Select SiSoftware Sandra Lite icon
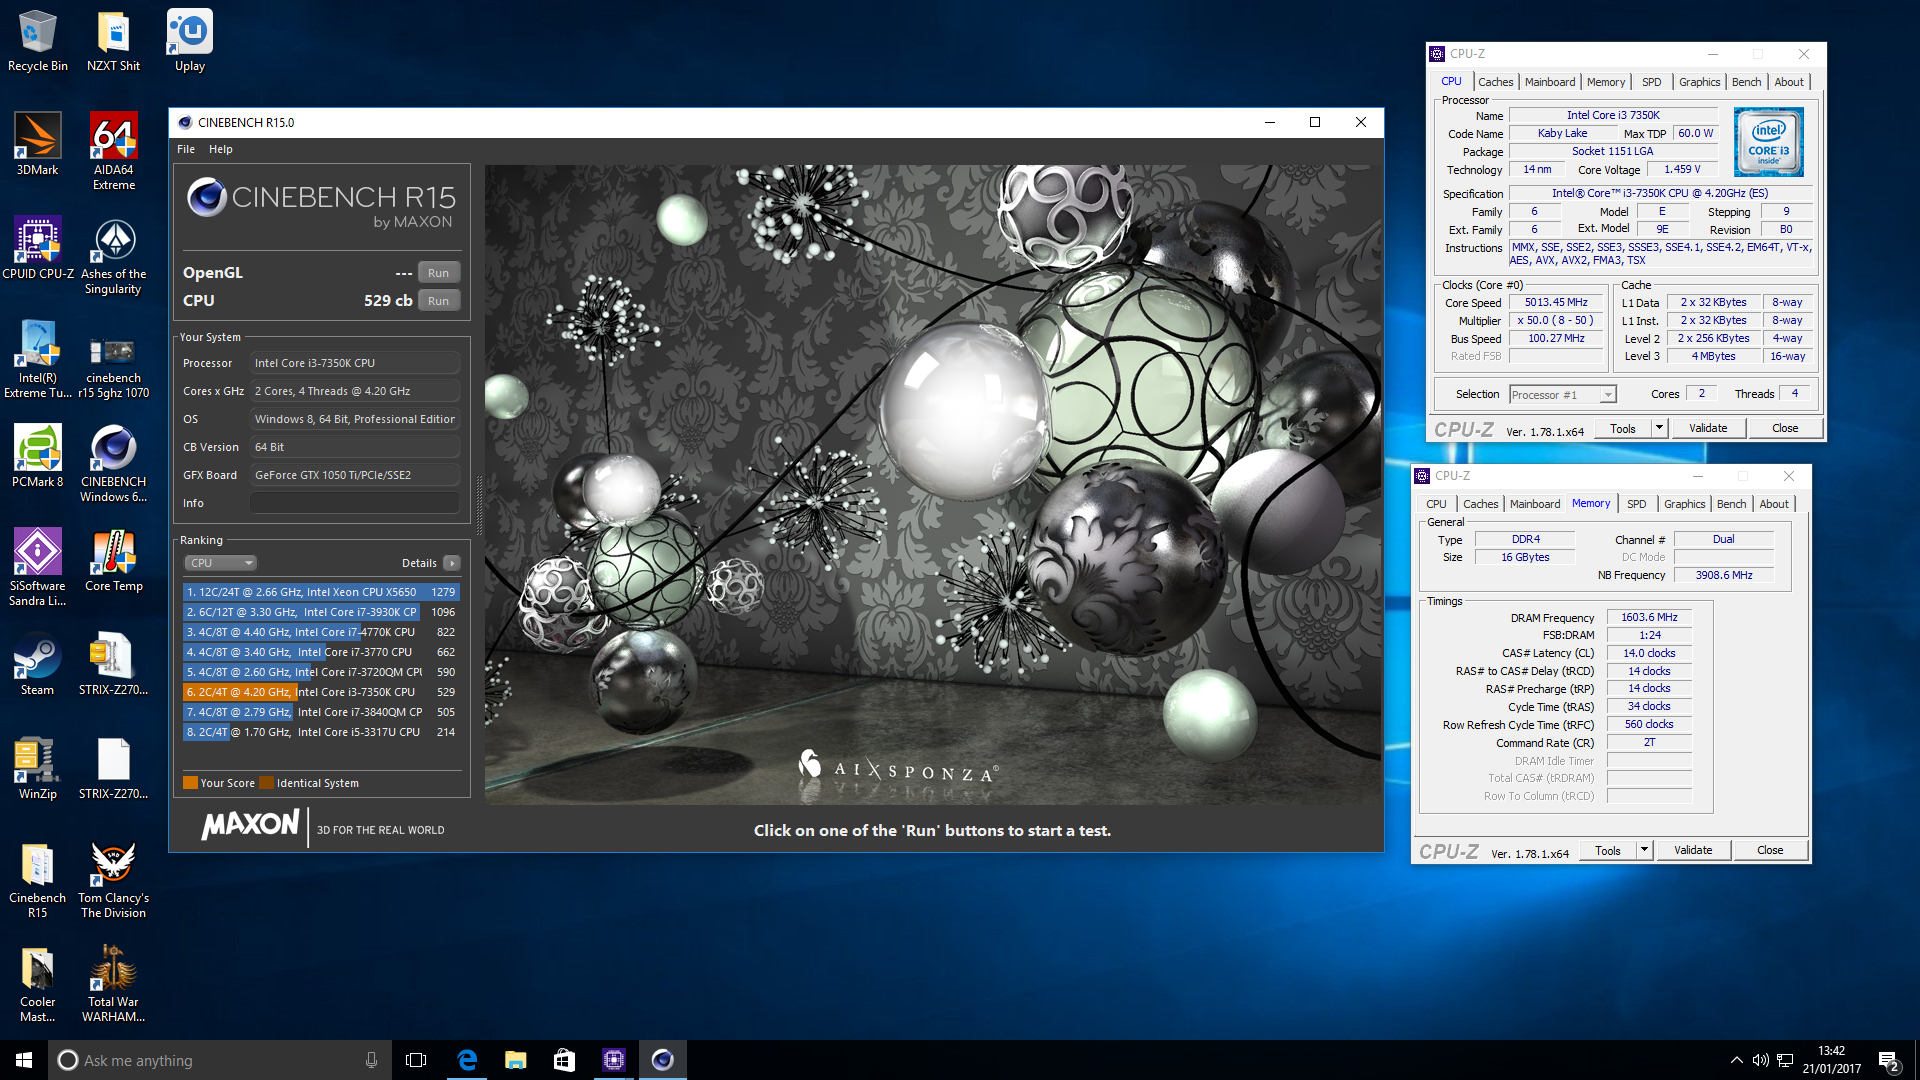The height and width of the screenshot is (1080, 1920). coord(37,567)
